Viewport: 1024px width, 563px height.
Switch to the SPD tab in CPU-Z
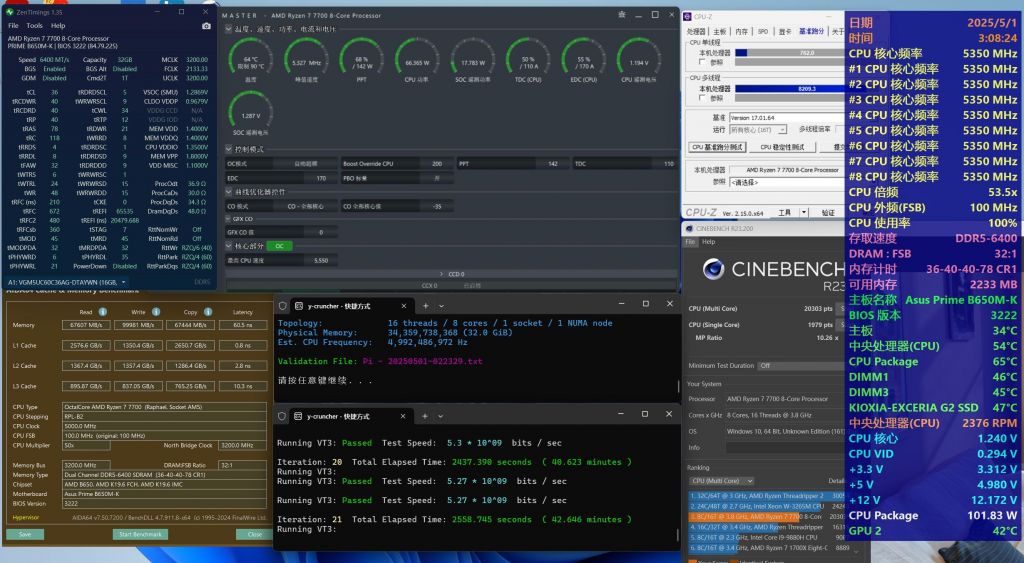tap(762, 31)
